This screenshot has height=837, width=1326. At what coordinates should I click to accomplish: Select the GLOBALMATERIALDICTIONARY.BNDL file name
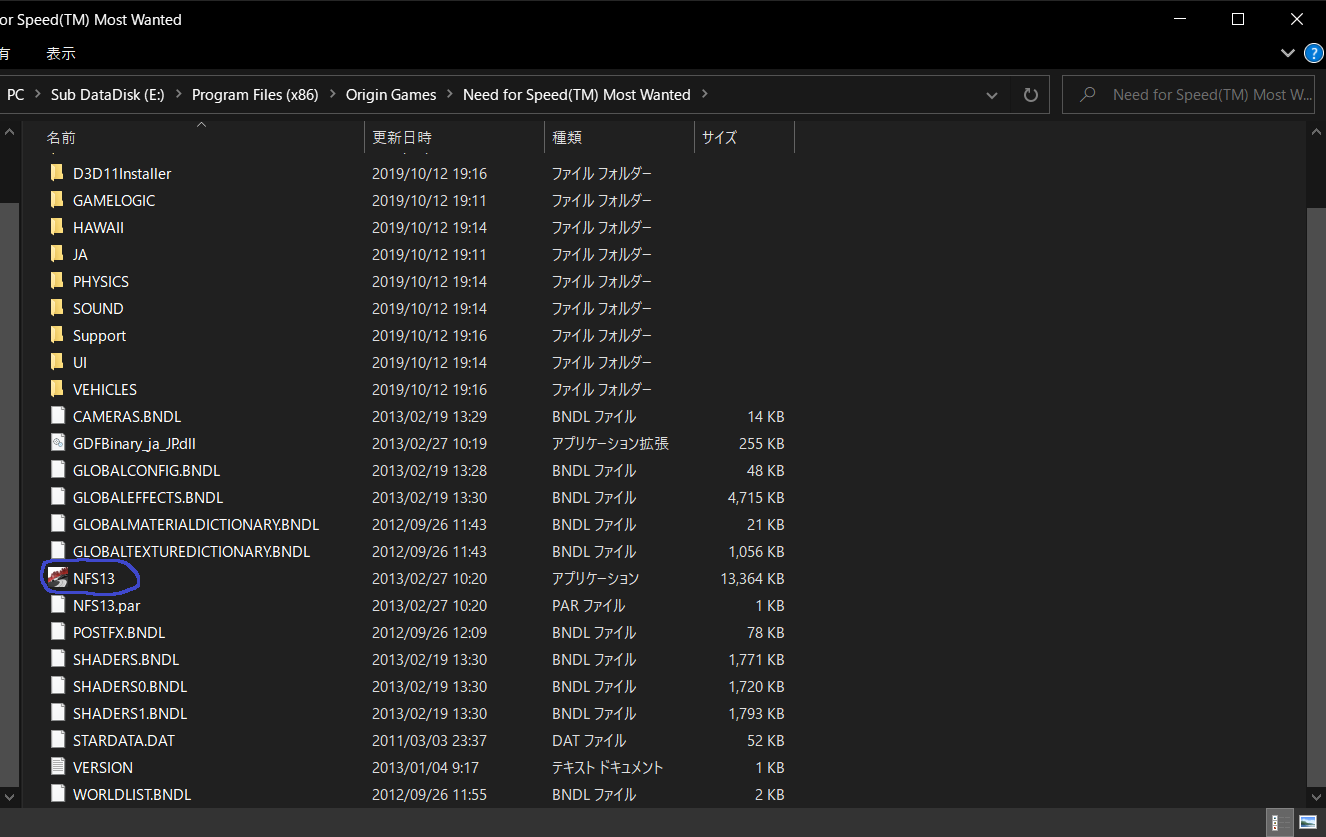point(196,524)
